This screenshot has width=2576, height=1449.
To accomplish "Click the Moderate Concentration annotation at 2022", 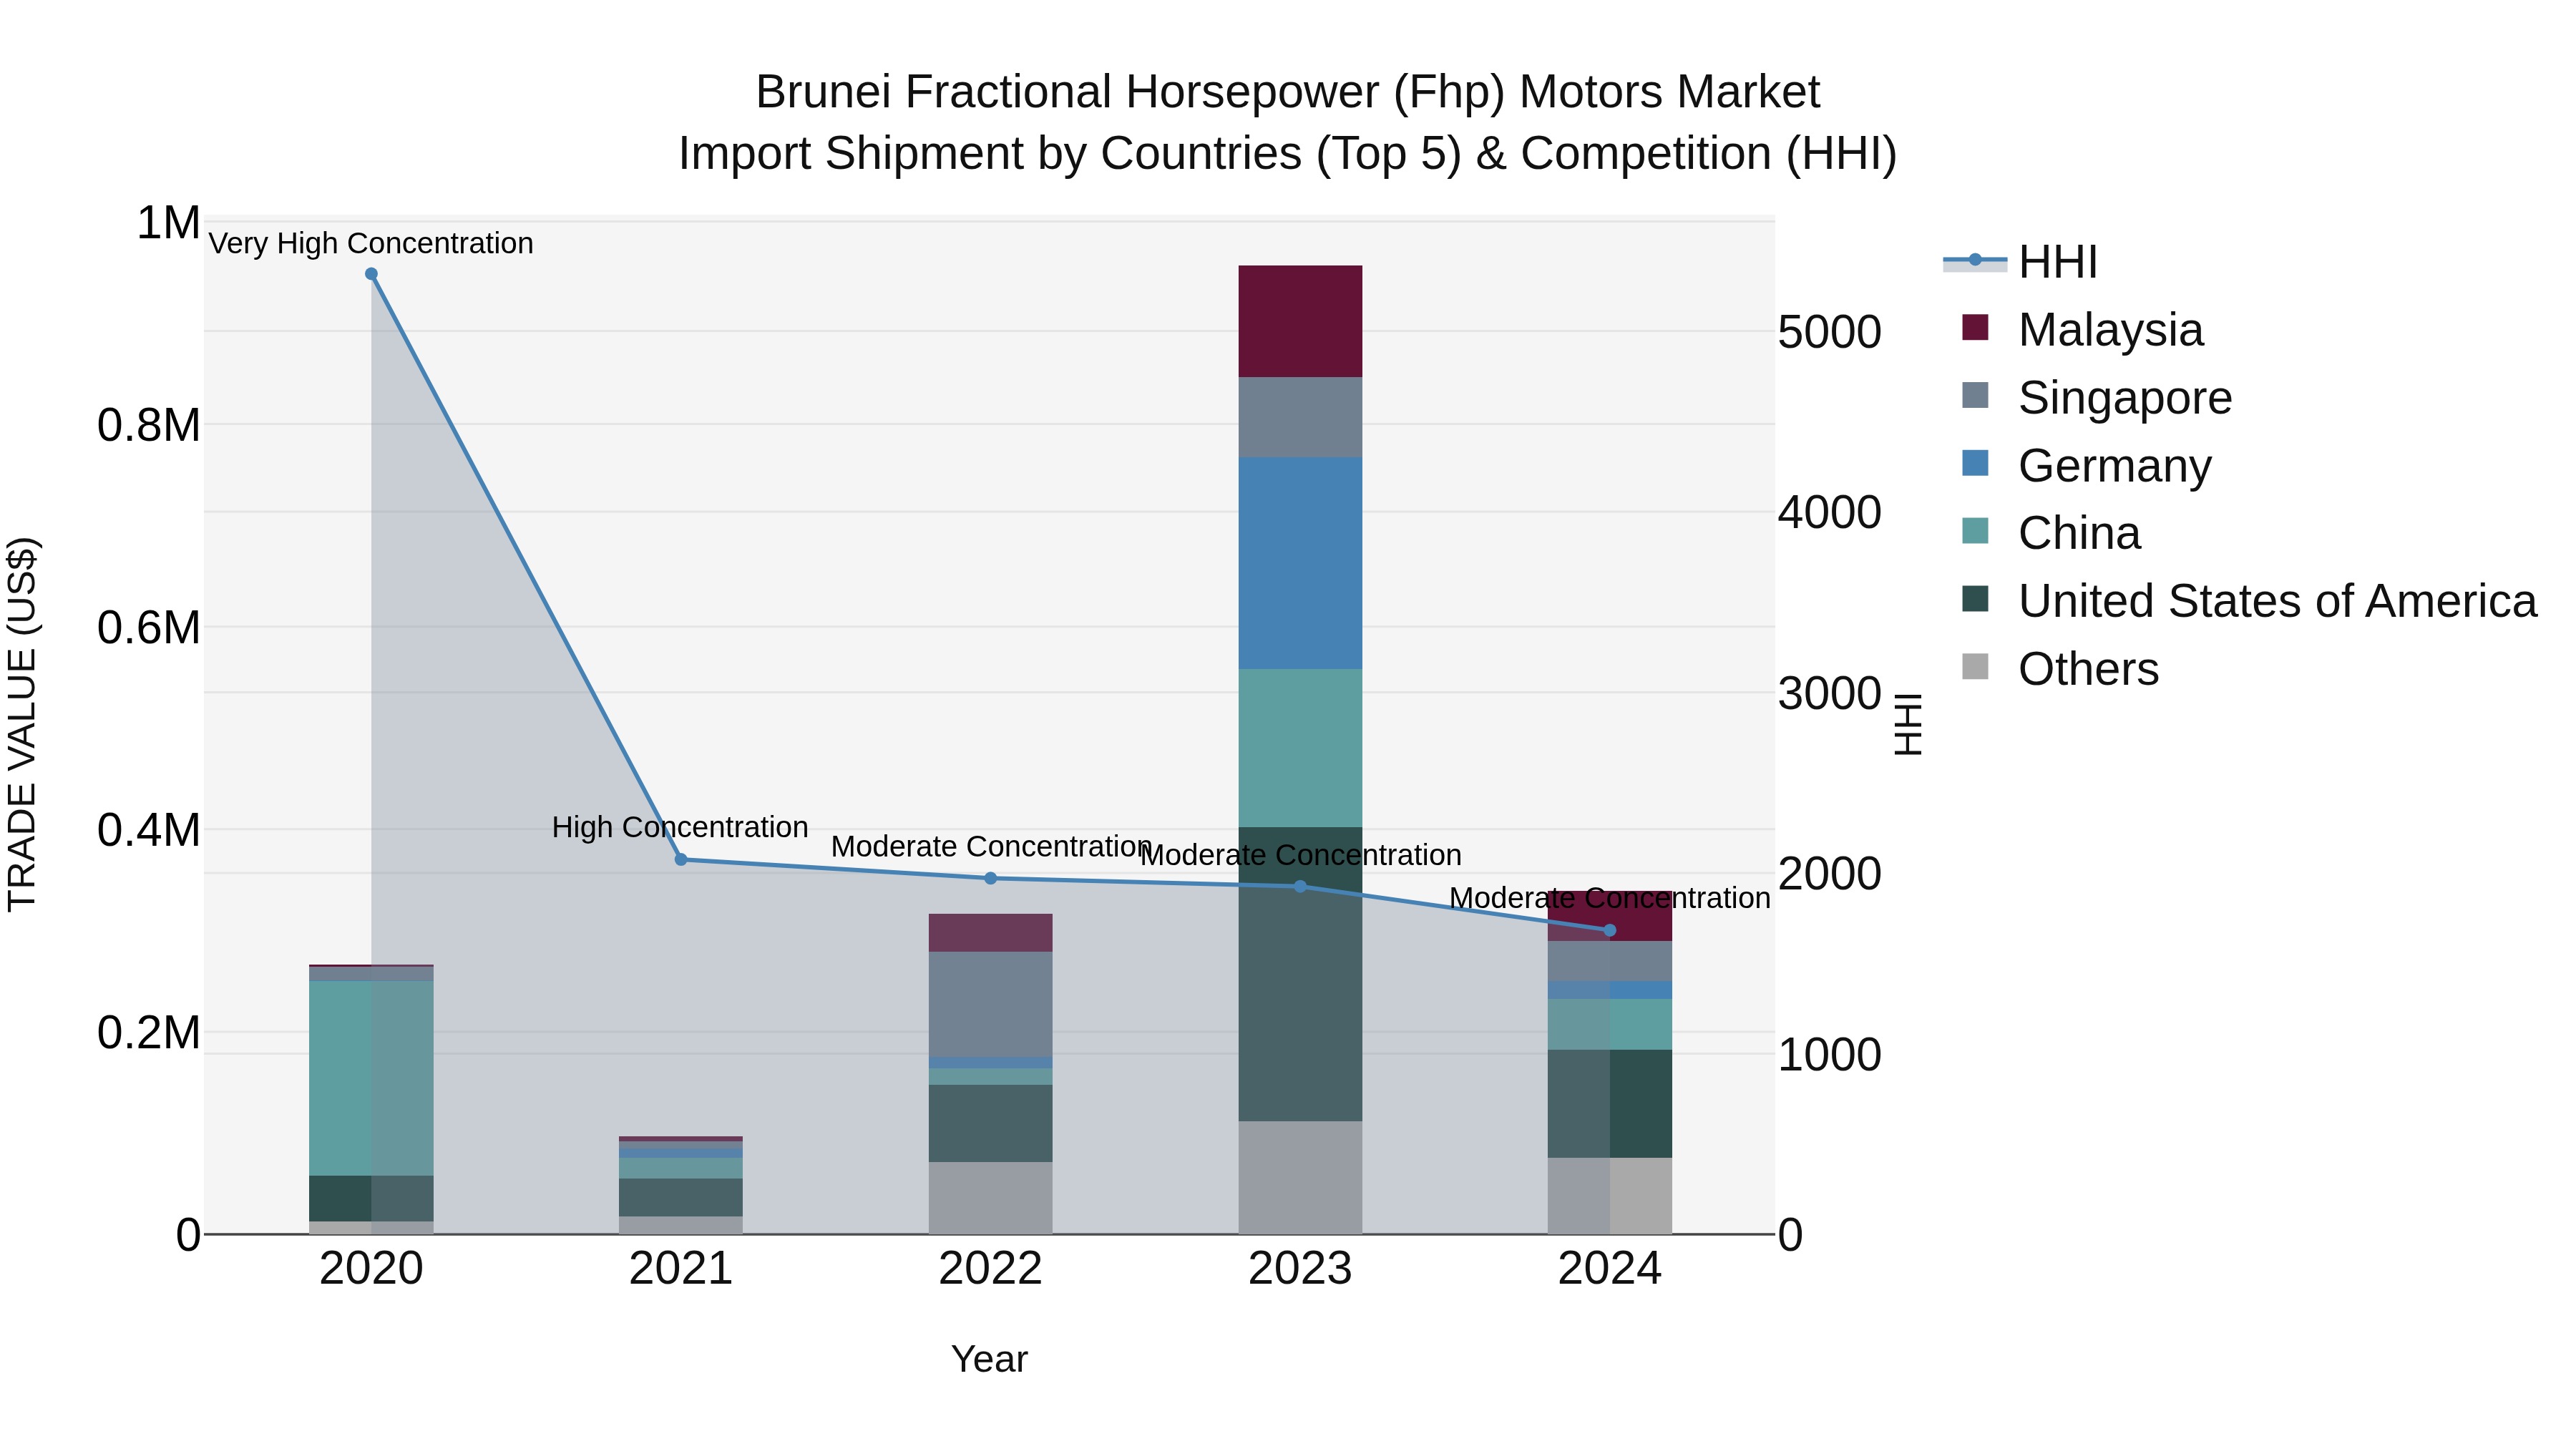I will (x=991, y=846).
